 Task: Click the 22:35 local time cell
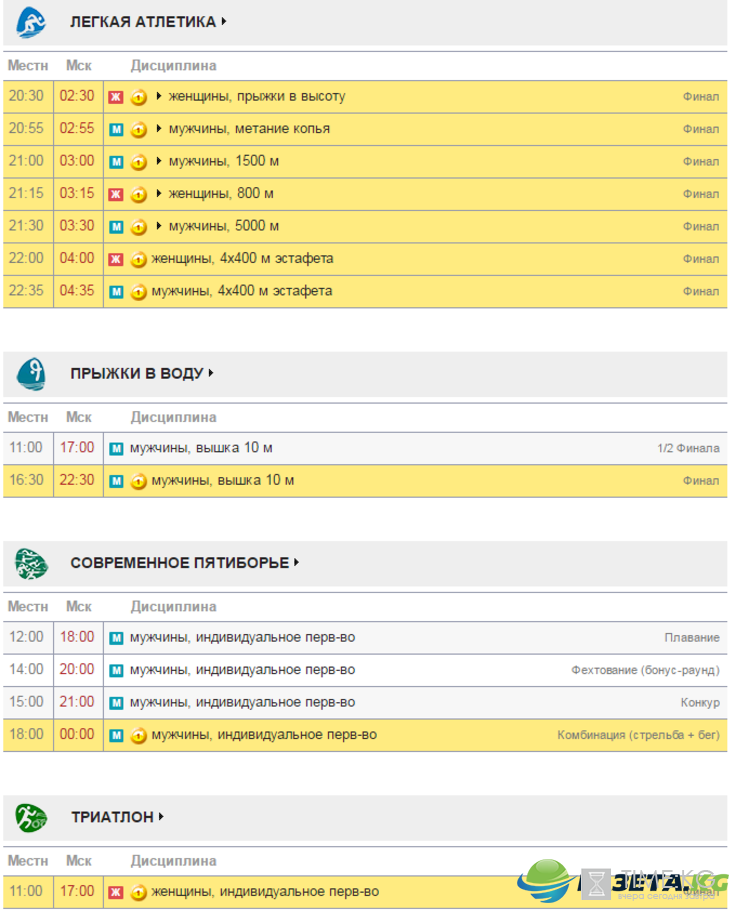click(x=26, y=291)
